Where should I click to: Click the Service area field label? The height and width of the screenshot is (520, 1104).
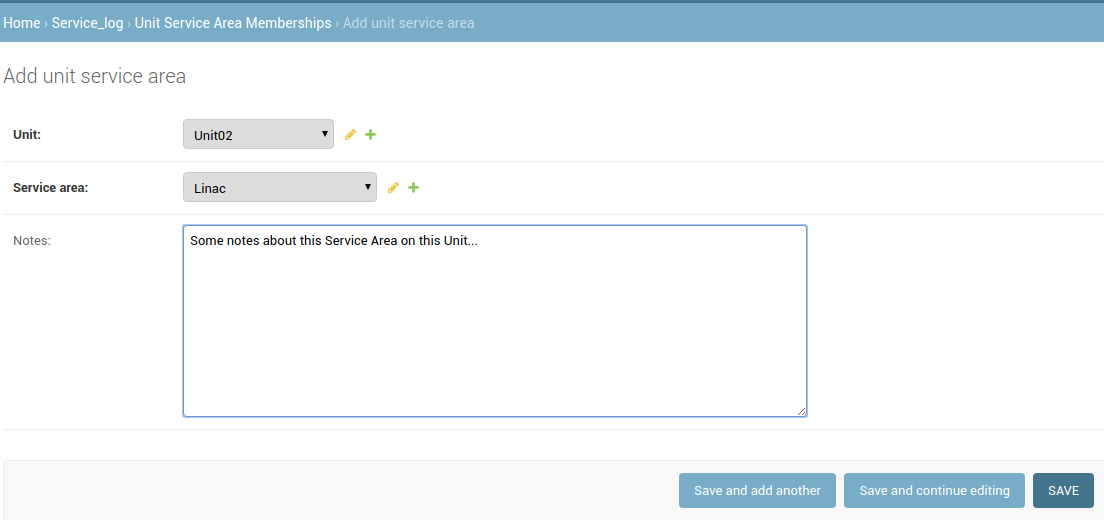(51, 188)
